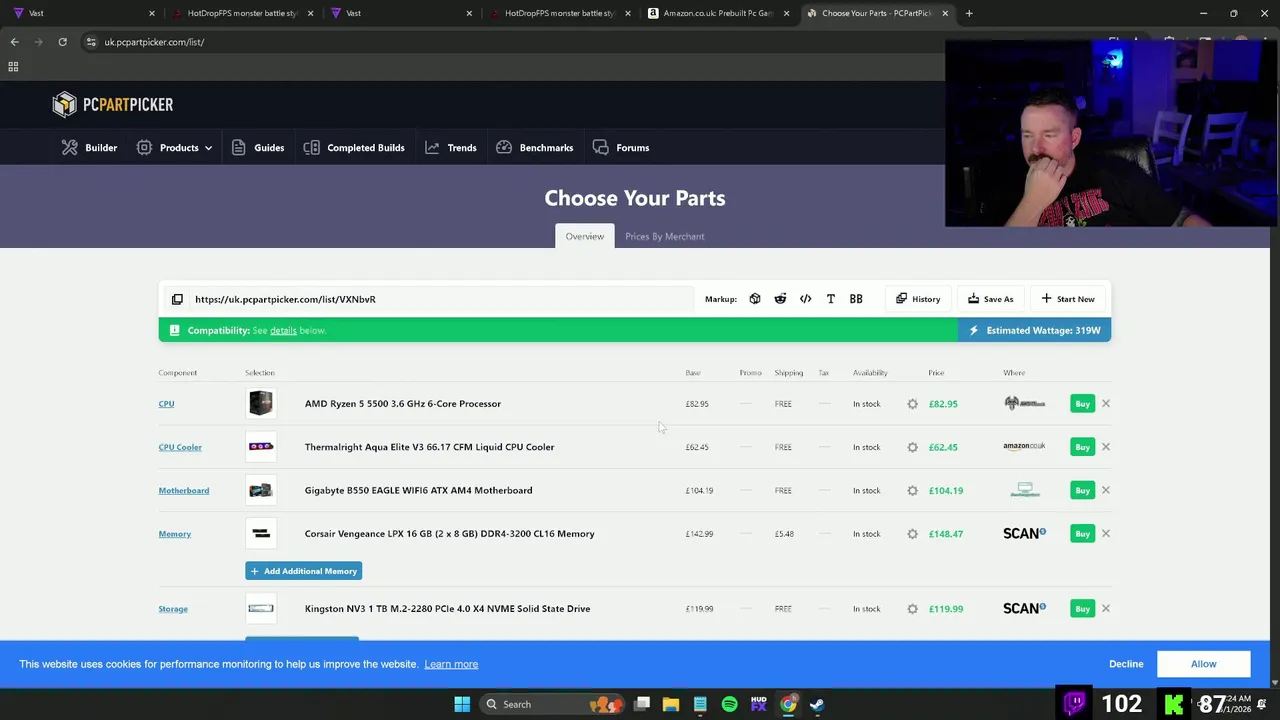
Task: Click the Storage component link
Action: click(x=173, y=609)
